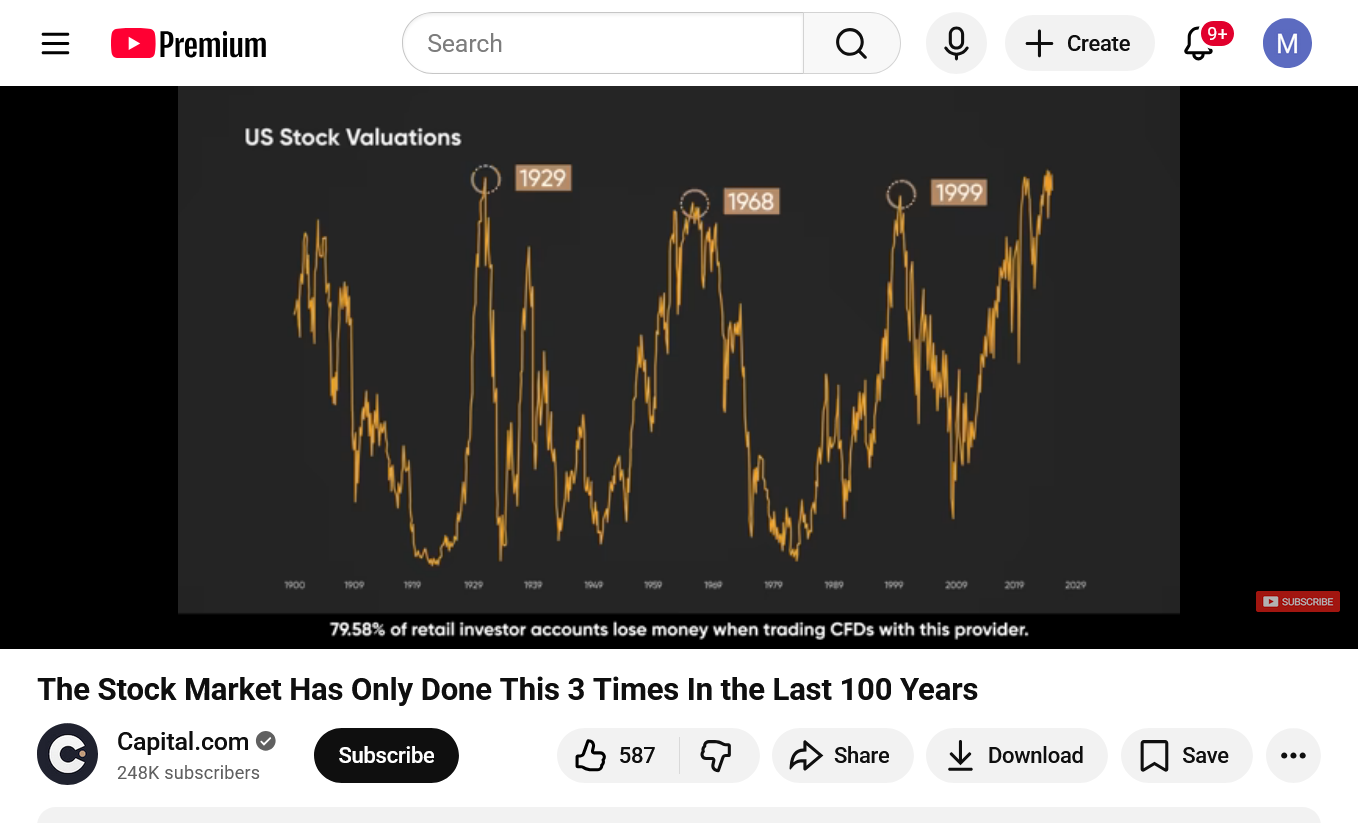
Task: Download the video
Action: (1016, 755)
